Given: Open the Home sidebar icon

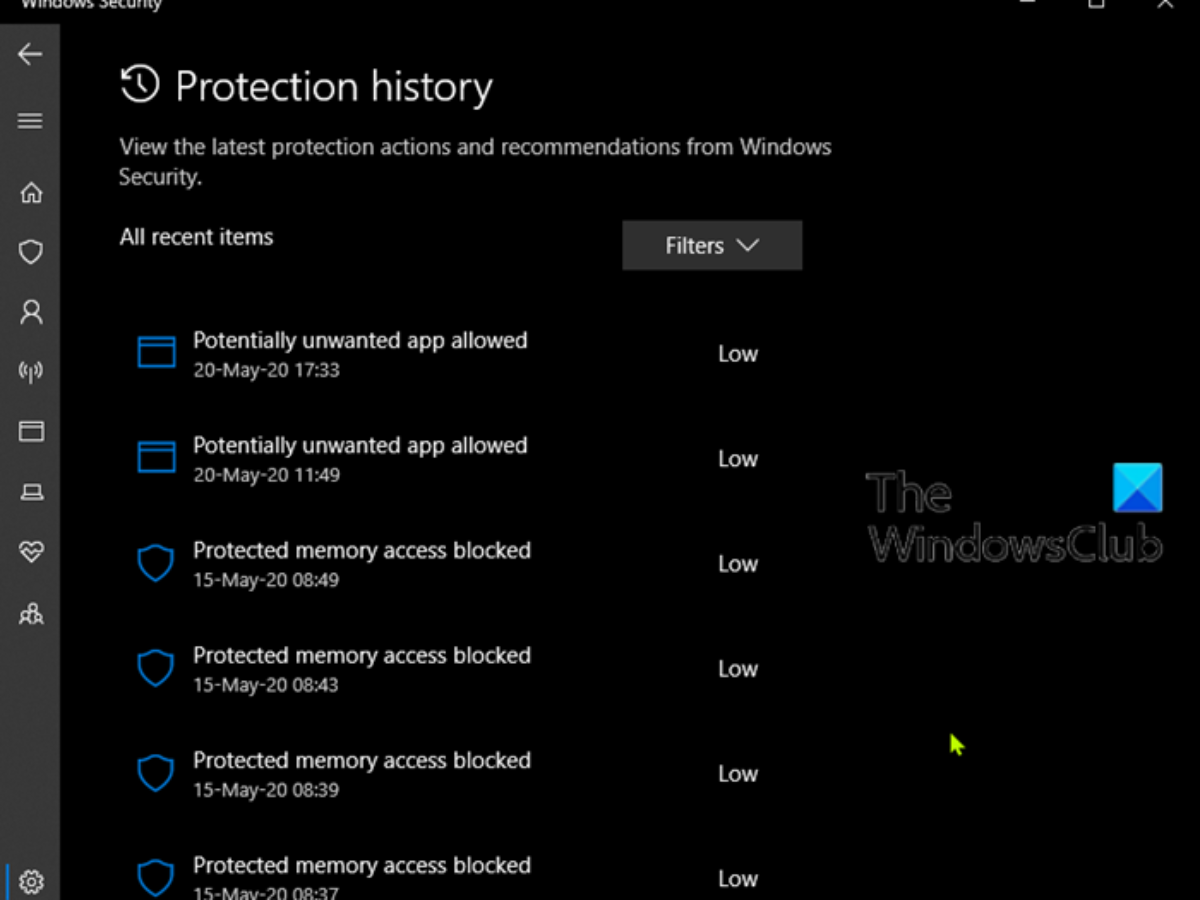Looking at the screenshot, I should point(31,192).
